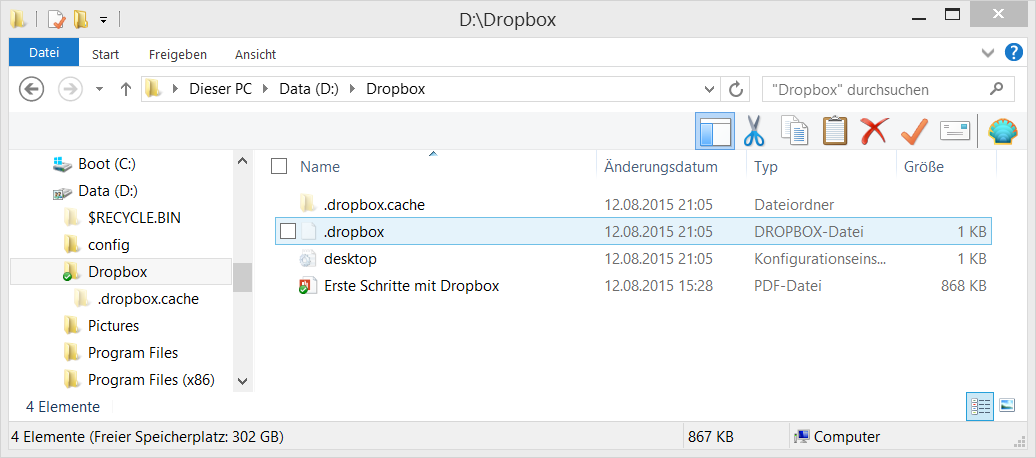
Task: Click the Refresh address bar icon
Action: pyautogui.click(x=735, y=89)
